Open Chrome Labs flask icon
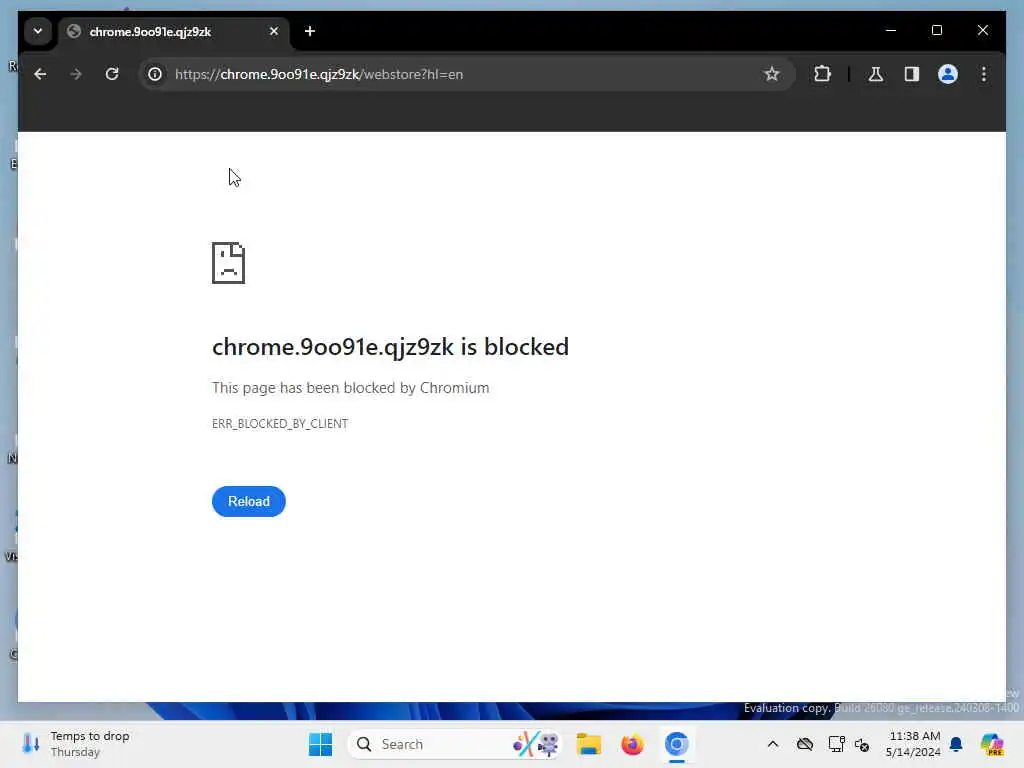Viewport: 1024px width, 768px height. [x=876, y=74]
